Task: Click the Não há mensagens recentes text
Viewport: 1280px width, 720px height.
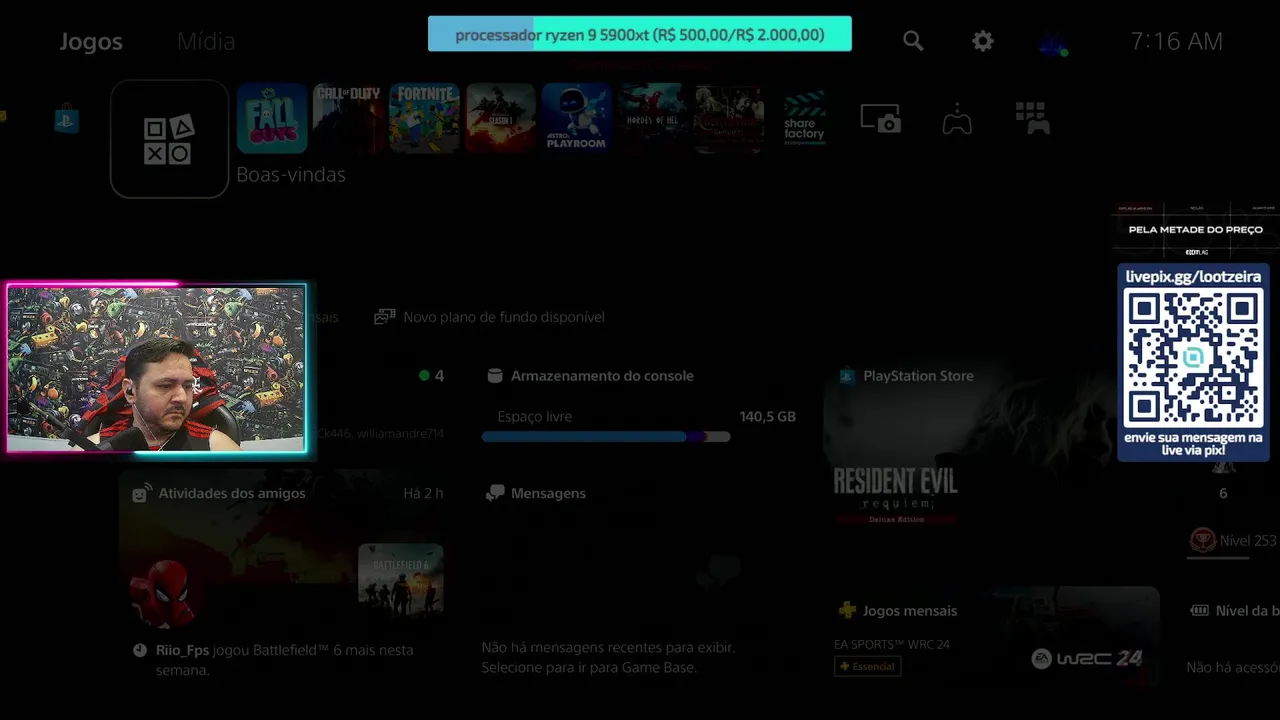Action: point(608,657)
